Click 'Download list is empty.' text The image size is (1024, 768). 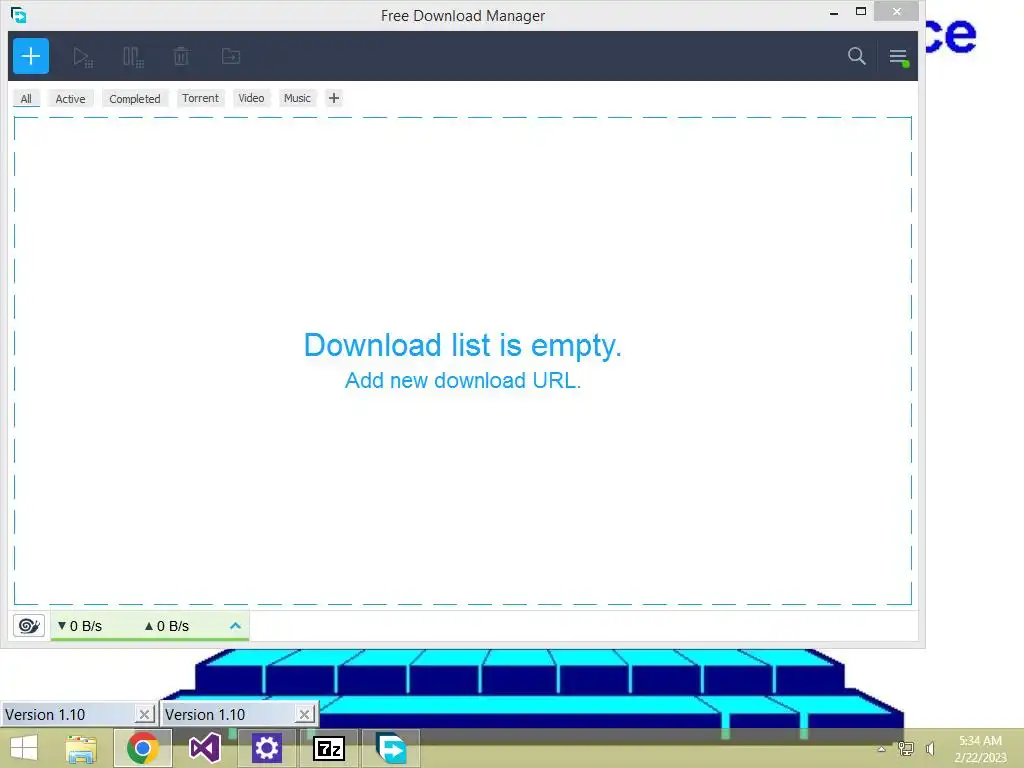click(x=462, y=345)
